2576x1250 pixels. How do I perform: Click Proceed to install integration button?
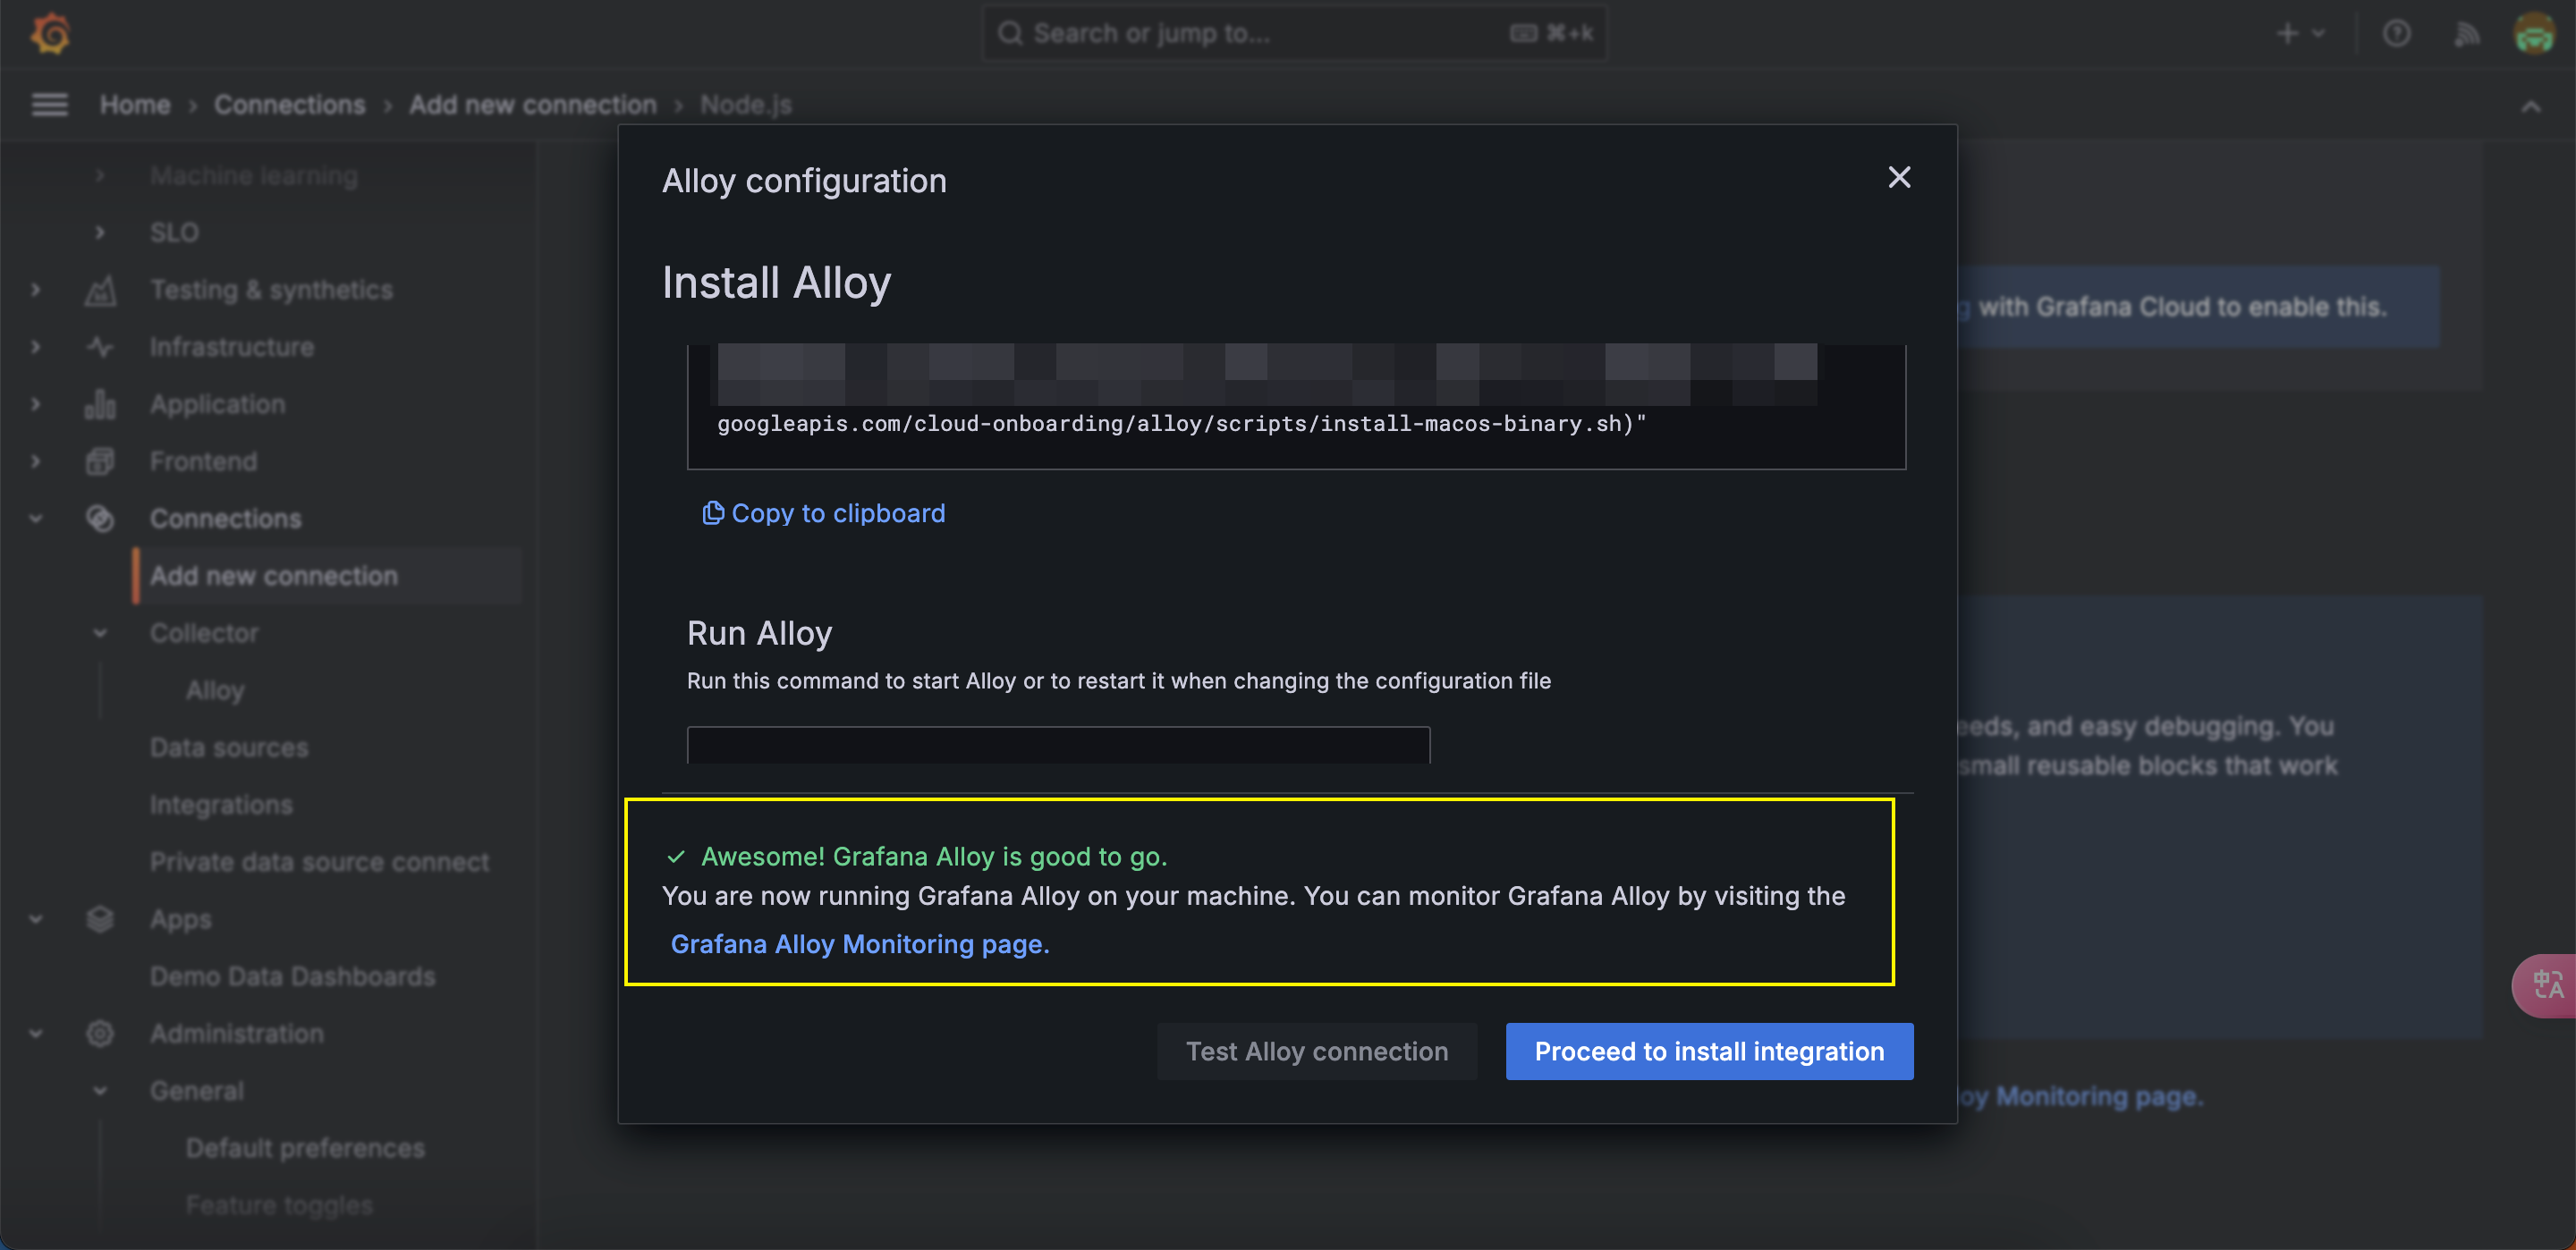point(1709,1051)
